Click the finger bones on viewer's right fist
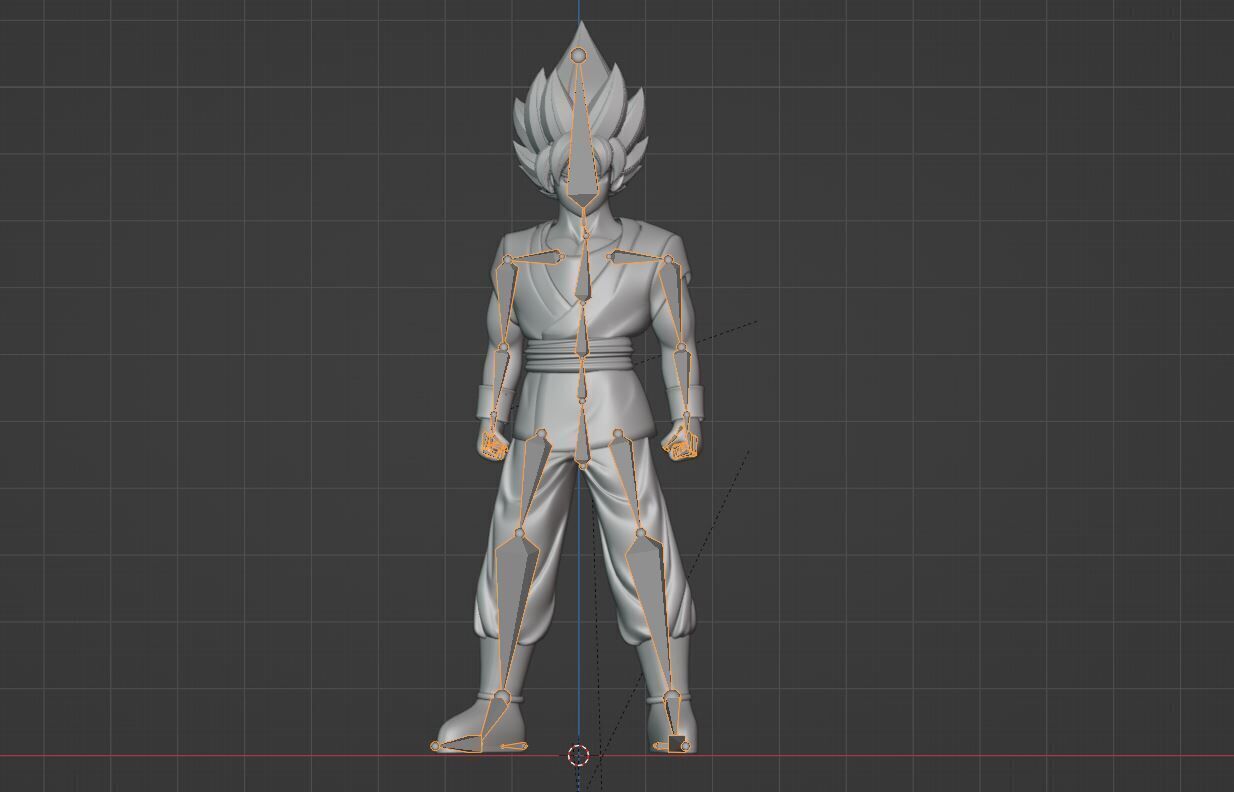Viewport: 1234px width, 792px height. point(684,443)
